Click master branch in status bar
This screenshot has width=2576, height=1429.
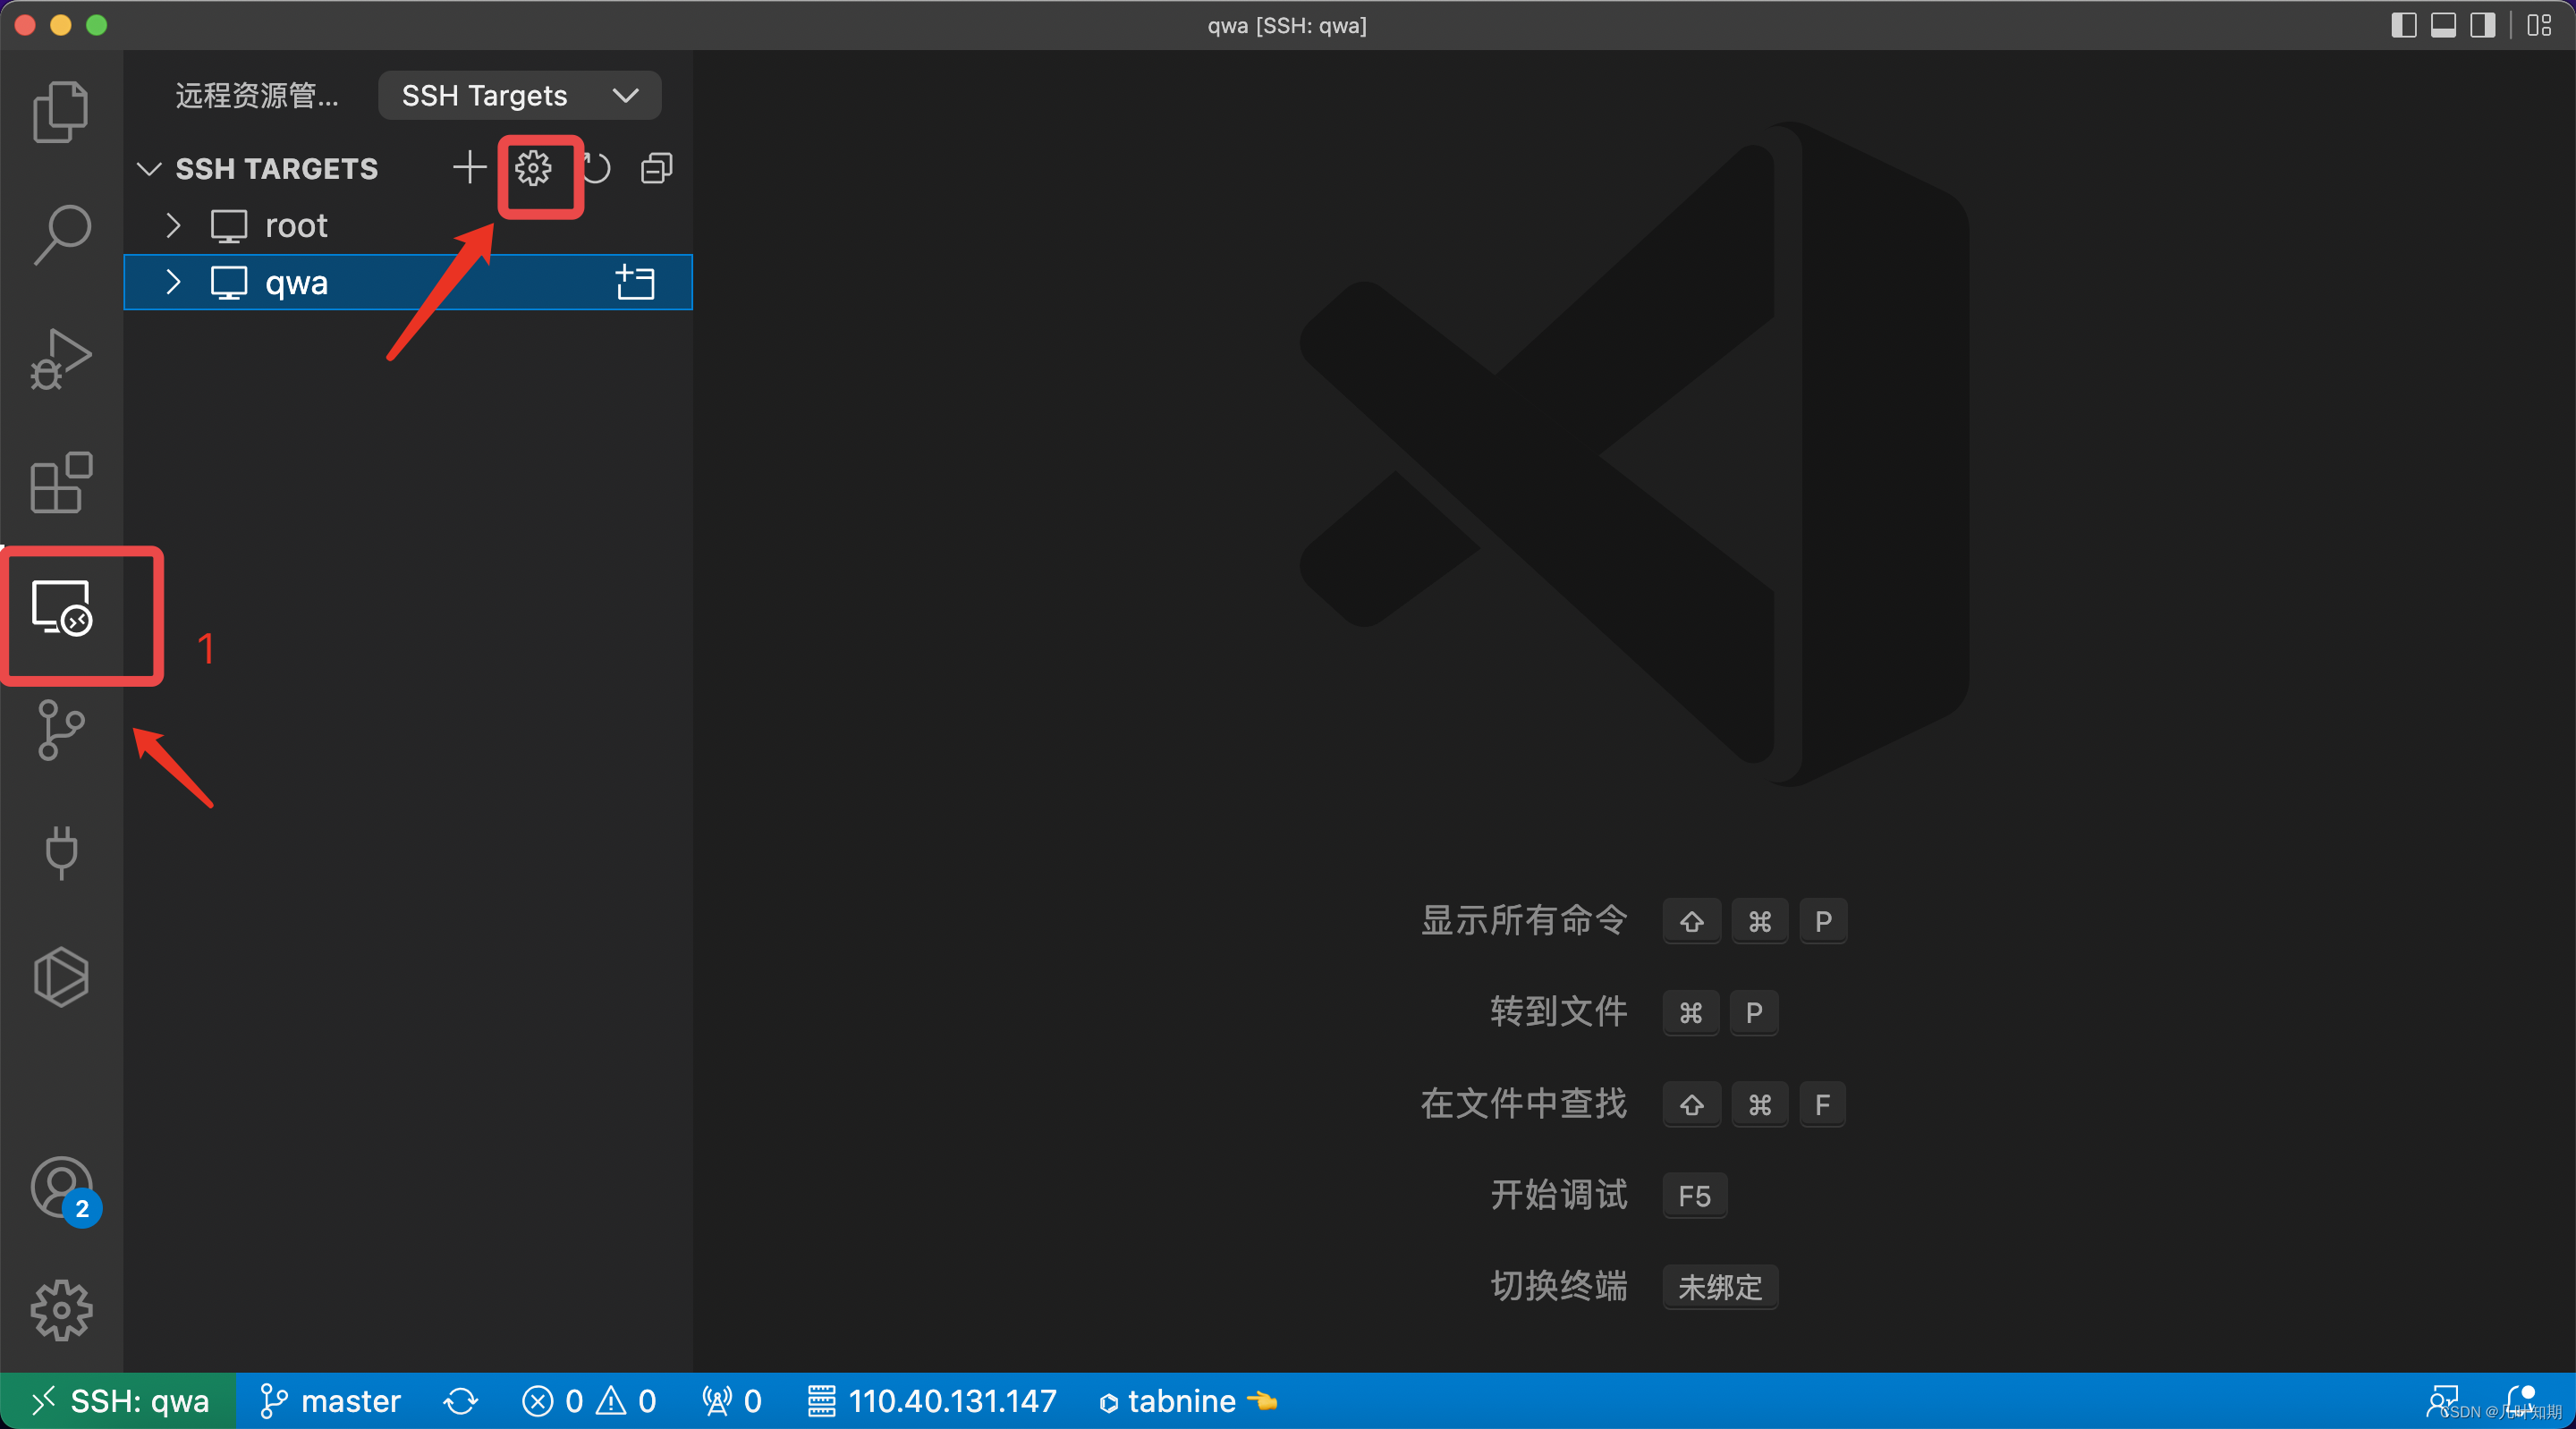(x=330, y=1401)
